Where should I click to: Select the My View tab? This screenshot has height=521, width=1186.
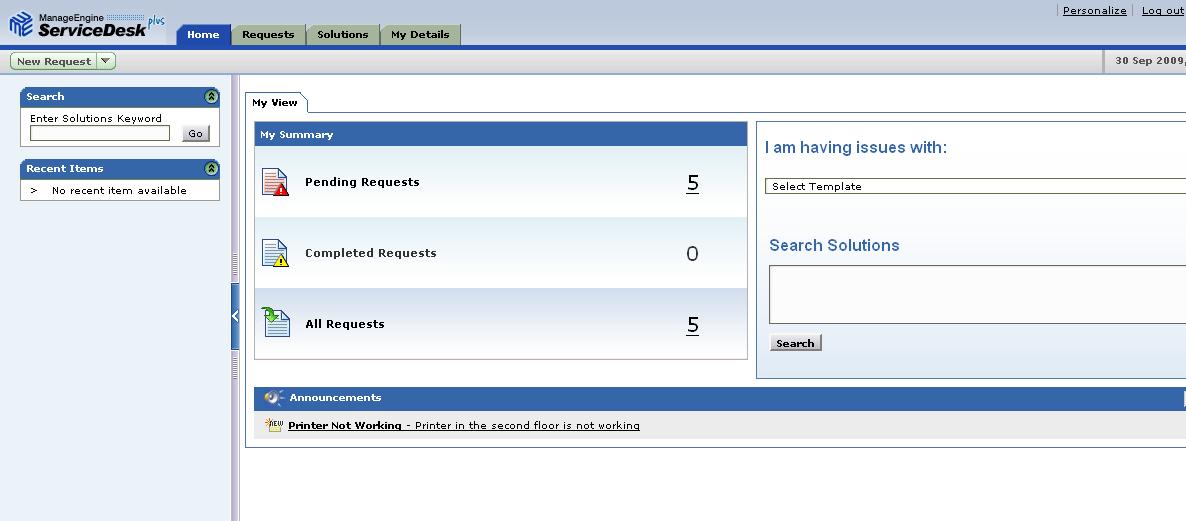[275, 103]
